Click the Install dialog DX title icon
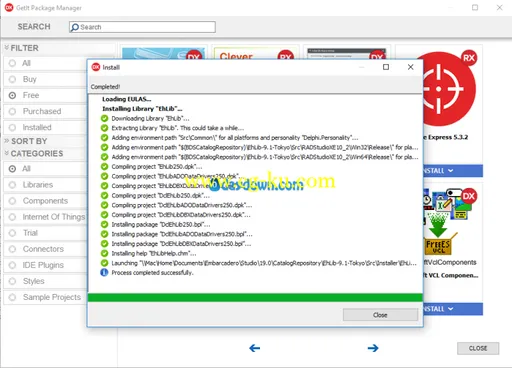Screen dimensions: 512x368 96,67
